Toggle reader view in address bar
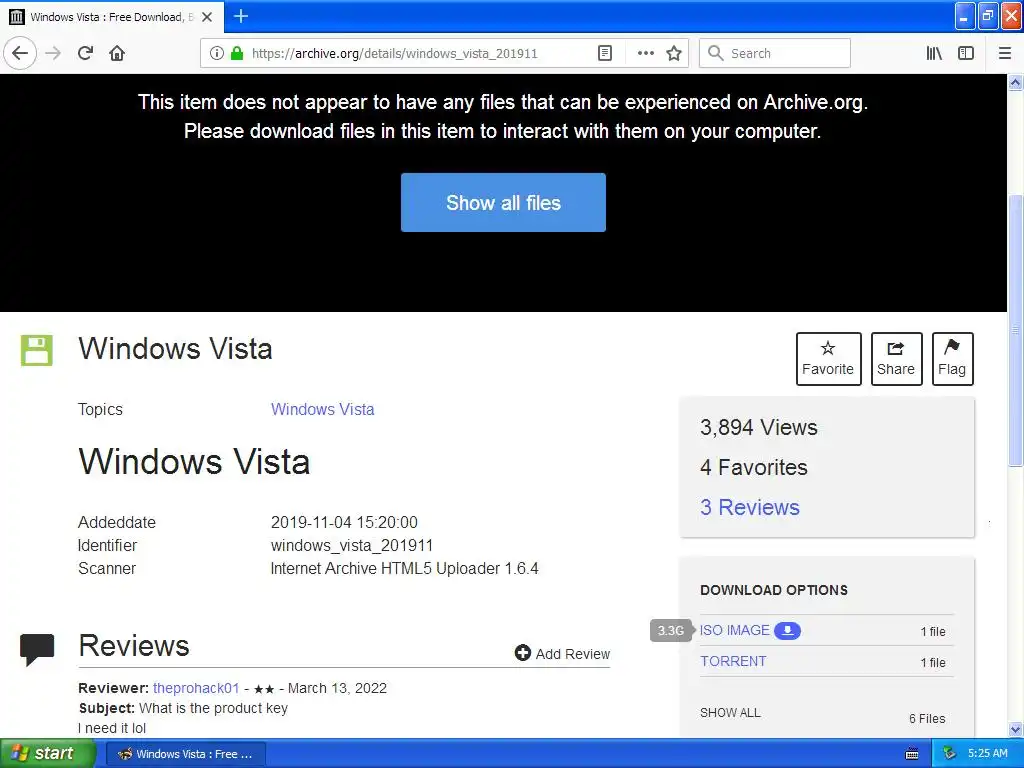 click(x=605, y=53)
